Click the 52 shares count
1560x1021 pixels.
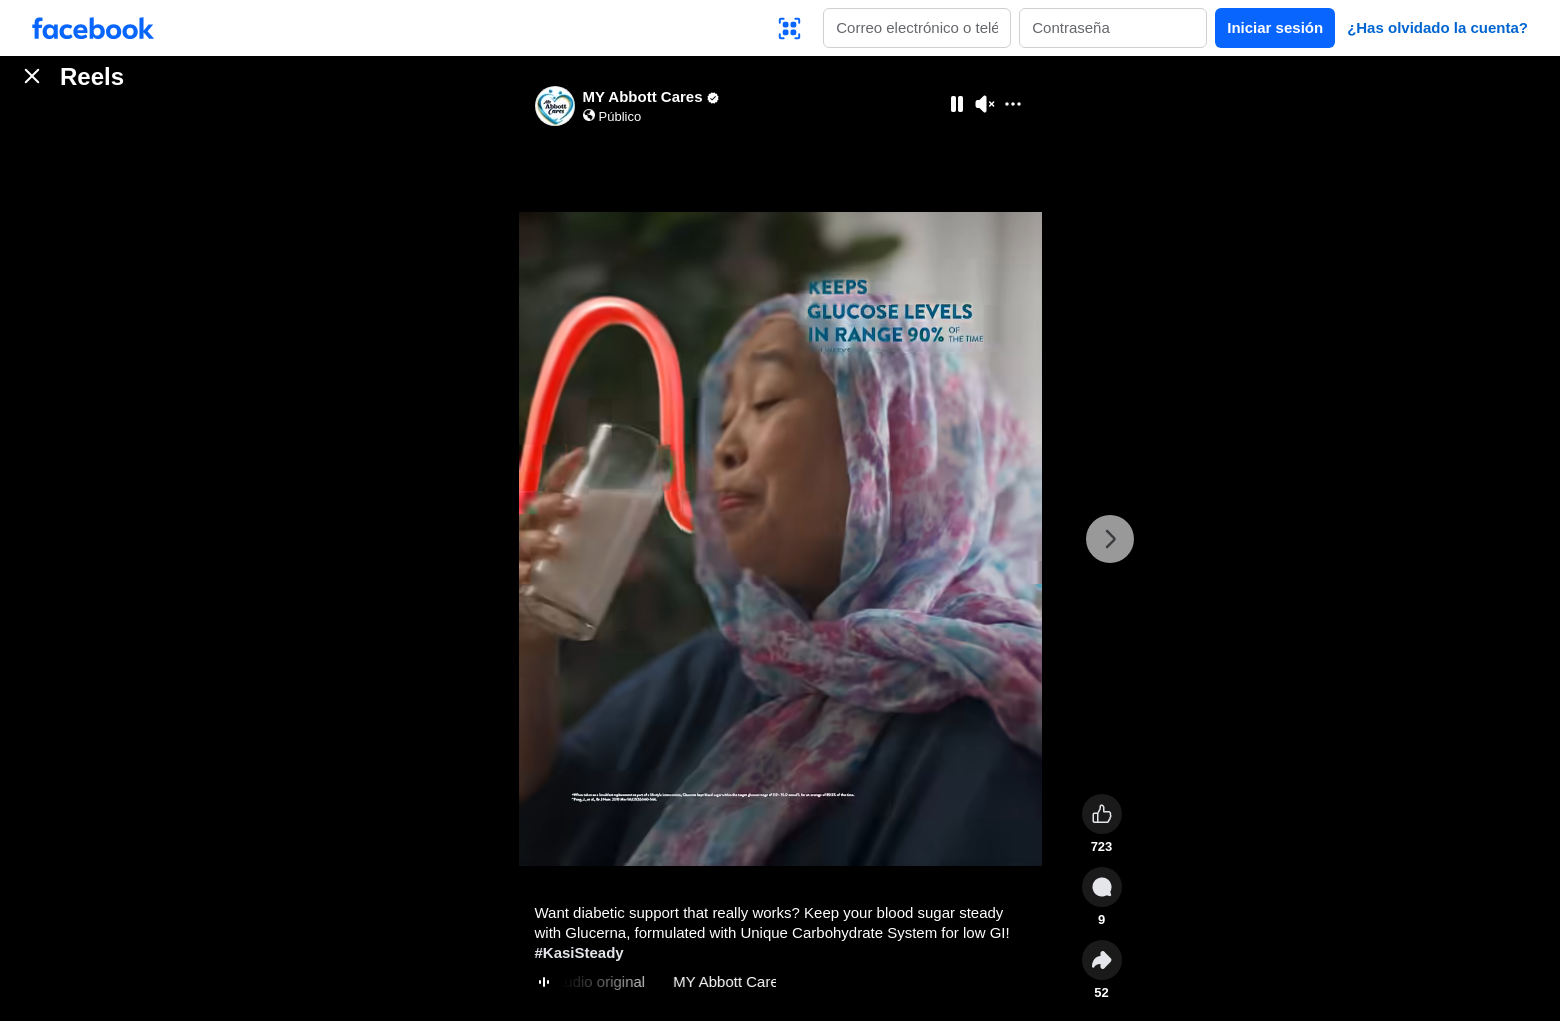pos(1102,993)
